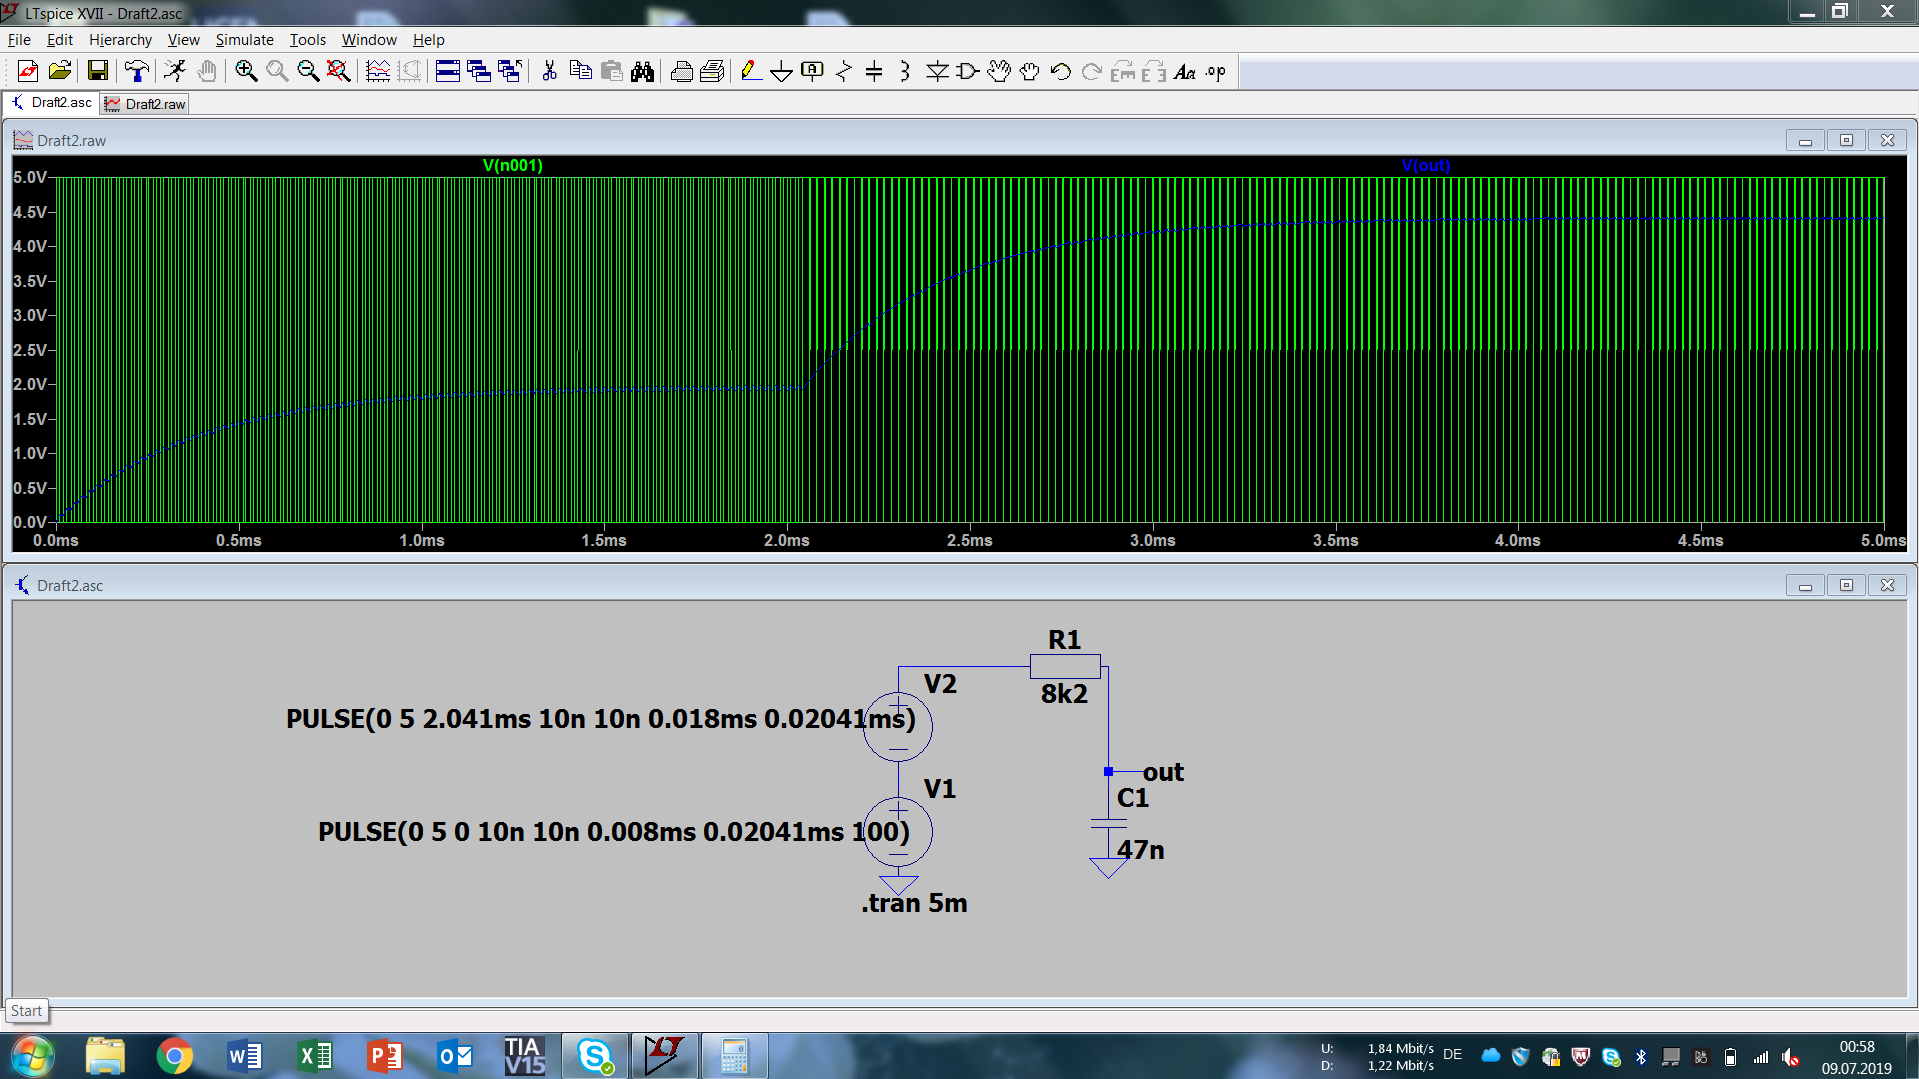Create a new schematic

coord(28,71)
